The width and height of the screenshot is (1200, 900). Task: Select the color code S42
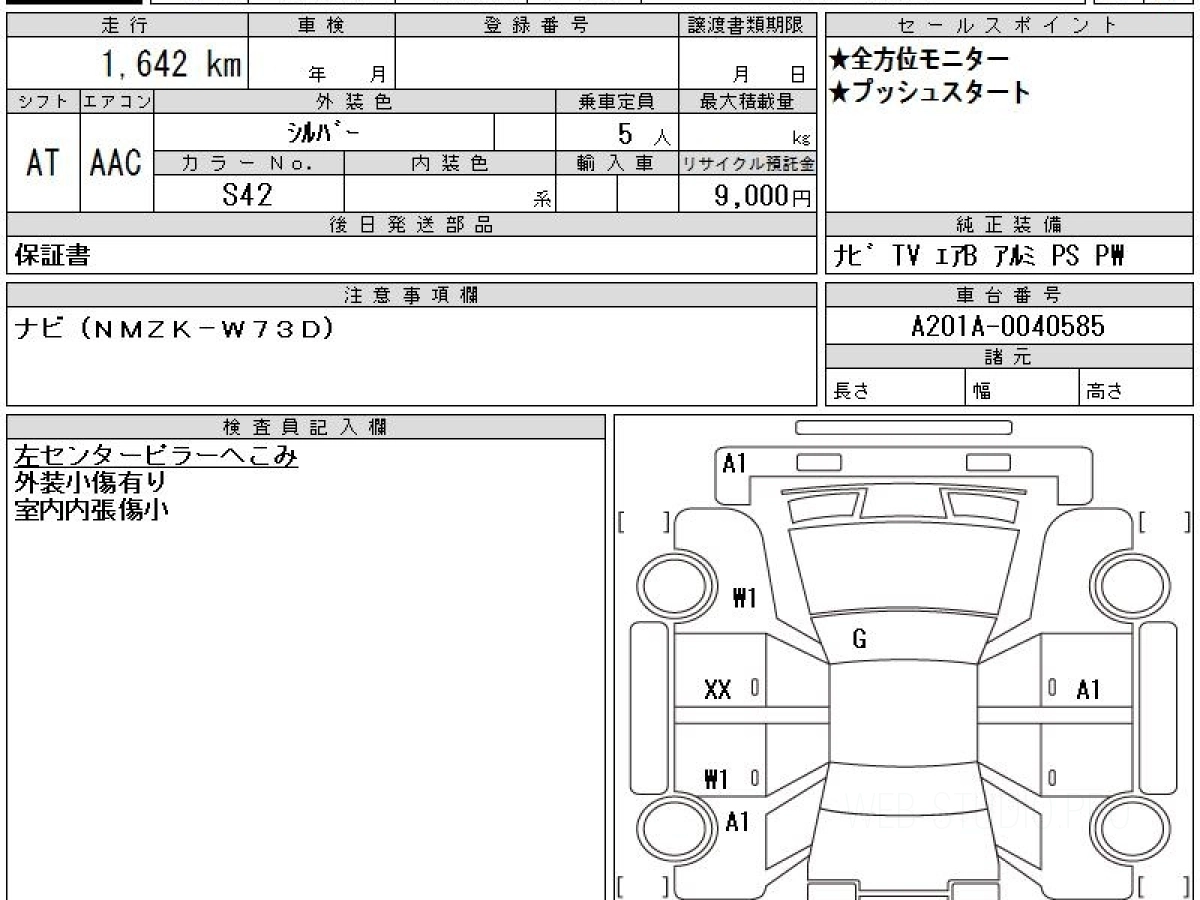tap(247, 195)
